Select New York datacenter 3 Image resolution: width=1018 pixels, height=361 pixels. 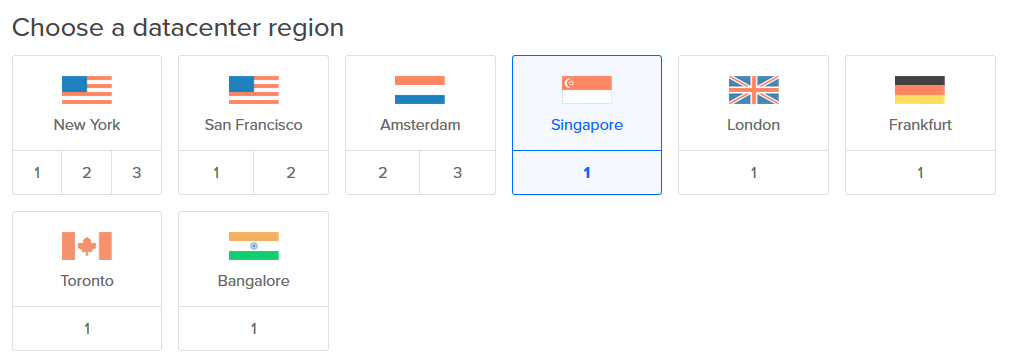click(x=136, y=173)
